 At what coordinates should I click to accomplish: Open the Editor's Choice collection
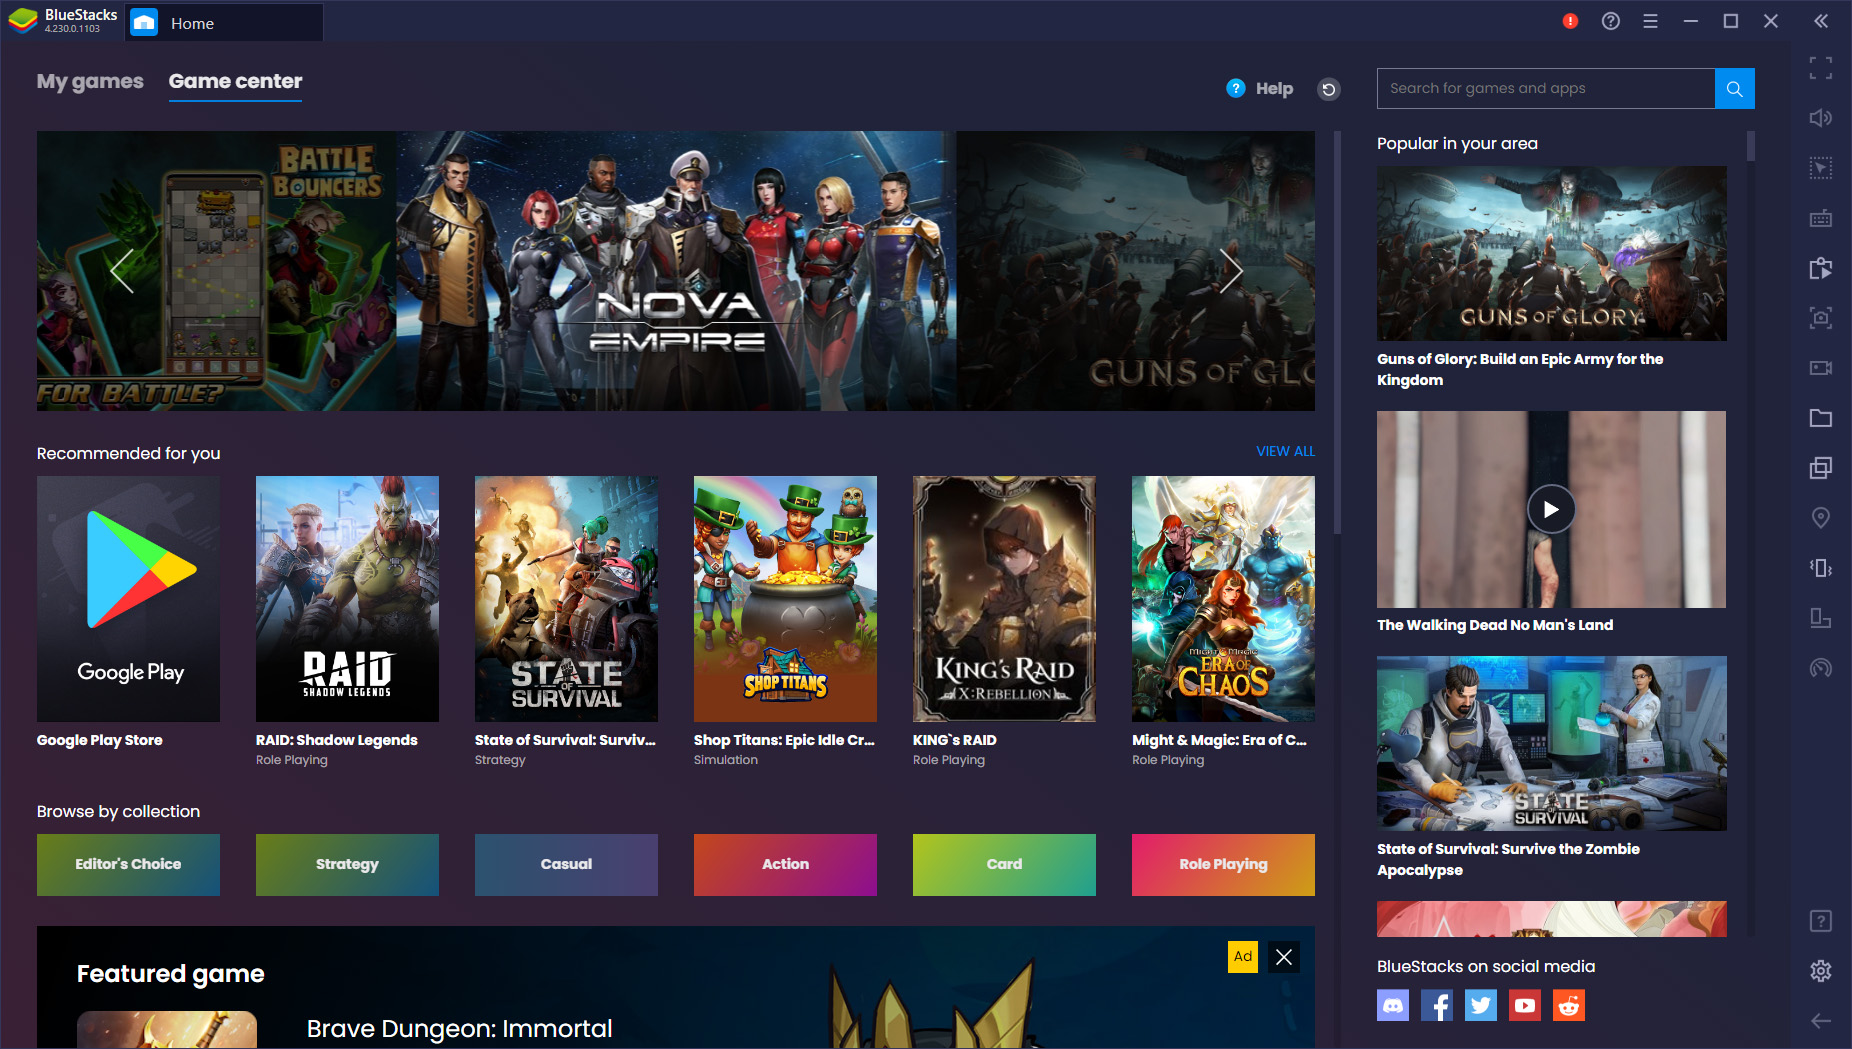(128, 864)
